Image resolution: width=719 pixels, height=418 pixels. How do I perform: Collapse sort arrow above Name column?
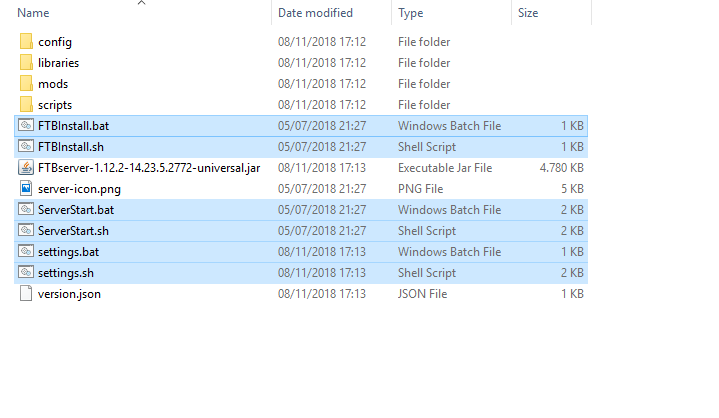coord(141,3)
